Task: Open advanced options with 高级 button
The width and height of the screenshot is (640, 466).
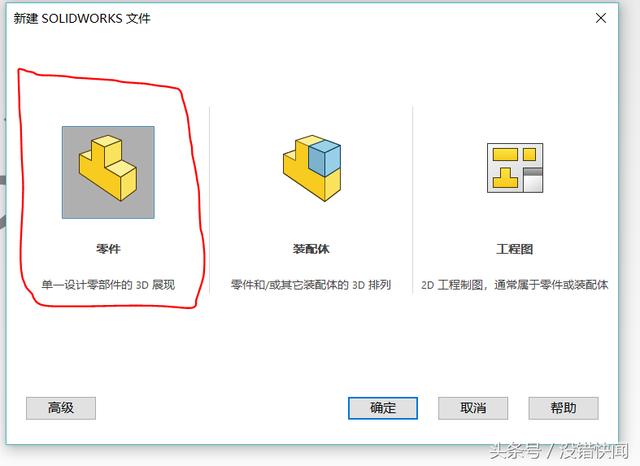Action: click(x=61, y=408)
